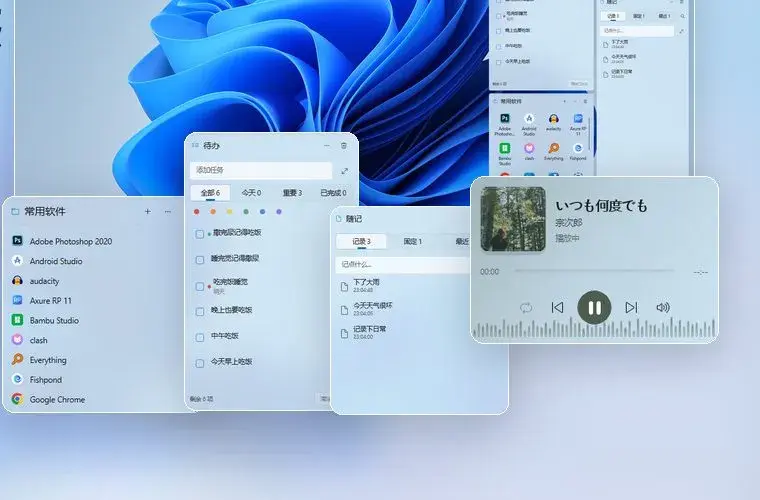Click the 记点什么 input in large 随记 widget
Screen dimensions: 760x500
point(402,265)
